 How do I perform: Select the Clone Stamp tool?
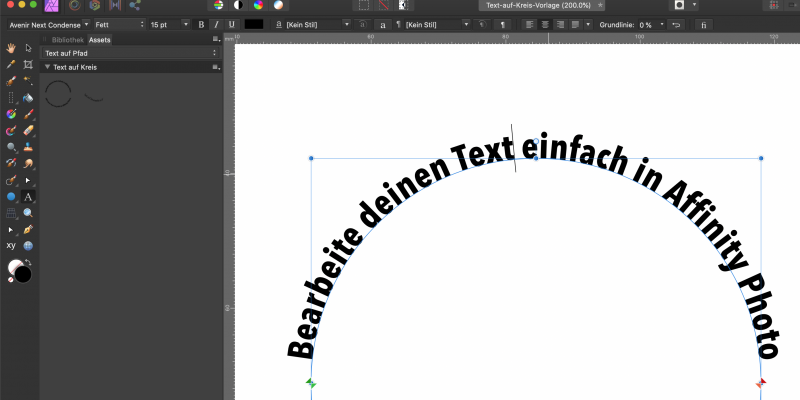coord(28,147)
